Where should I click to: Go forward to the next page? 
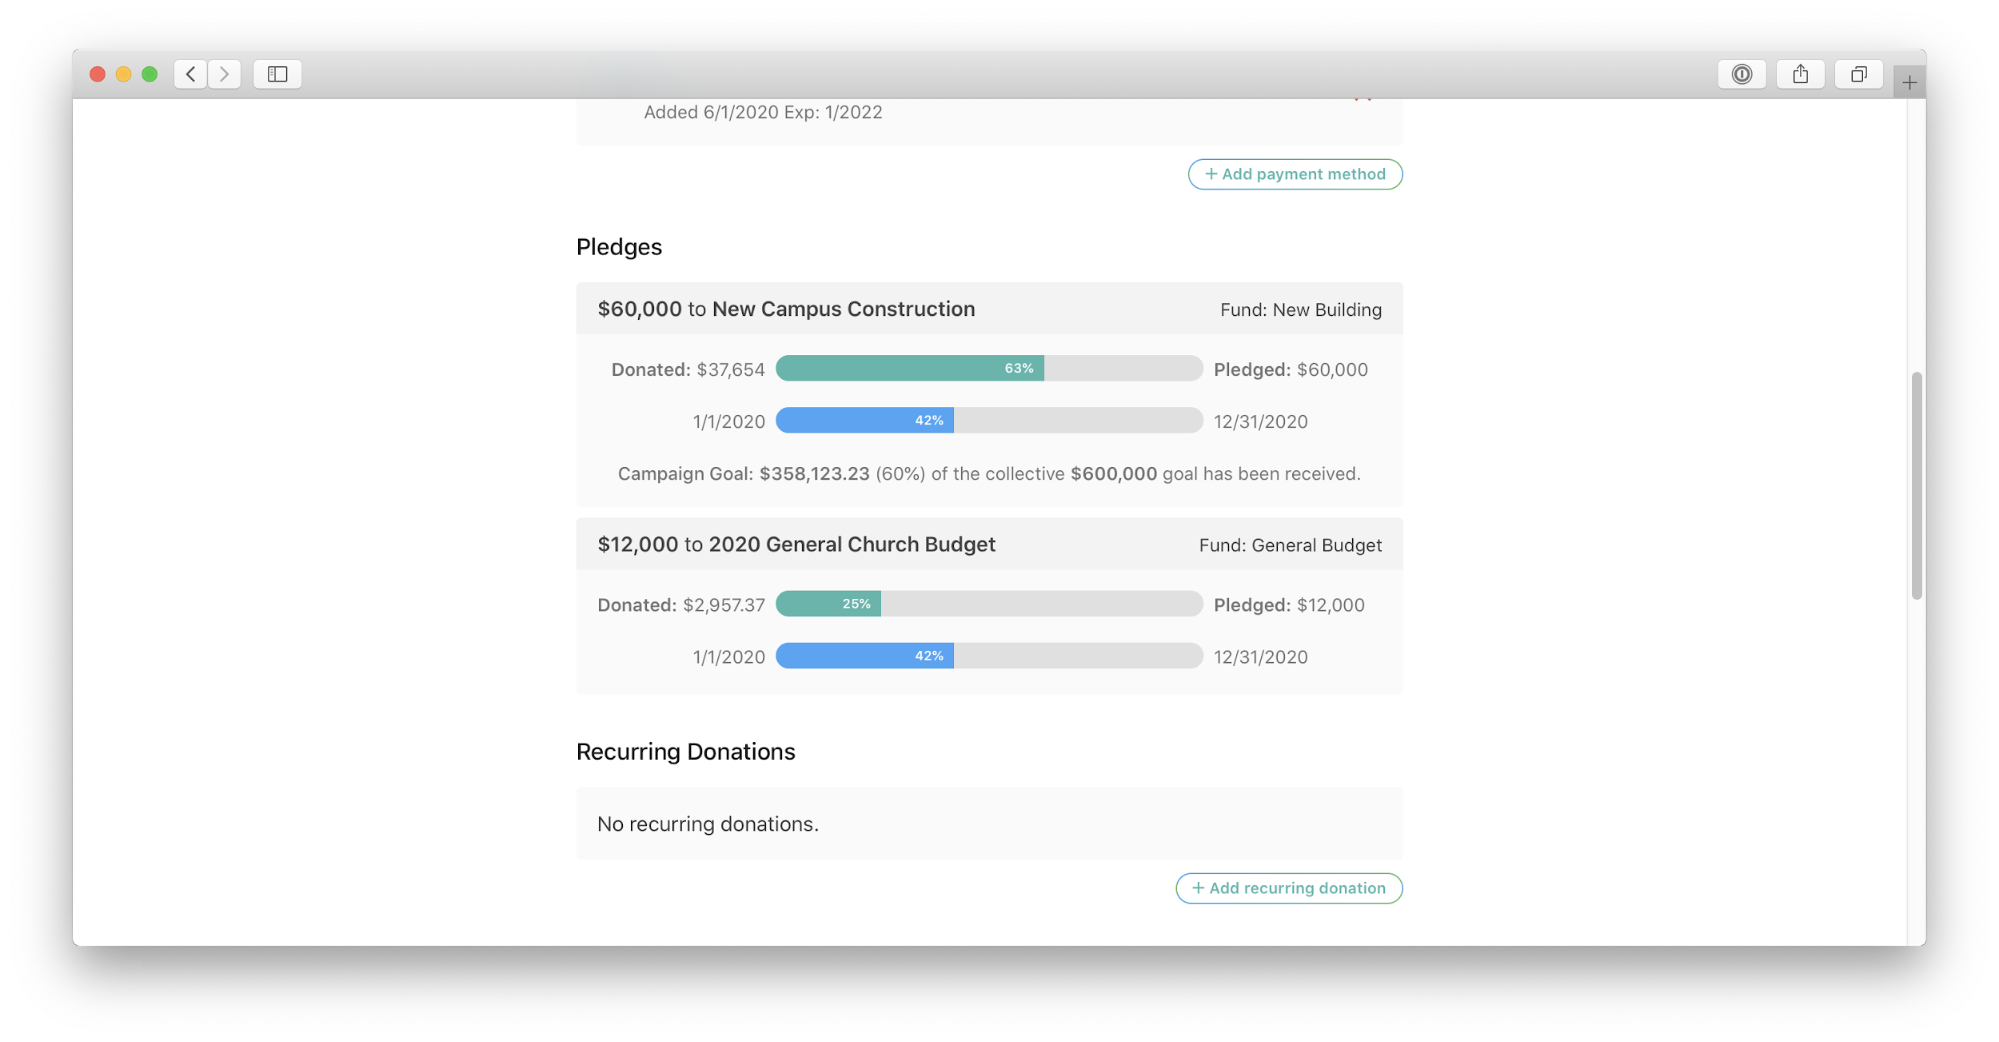click(225, 74)
